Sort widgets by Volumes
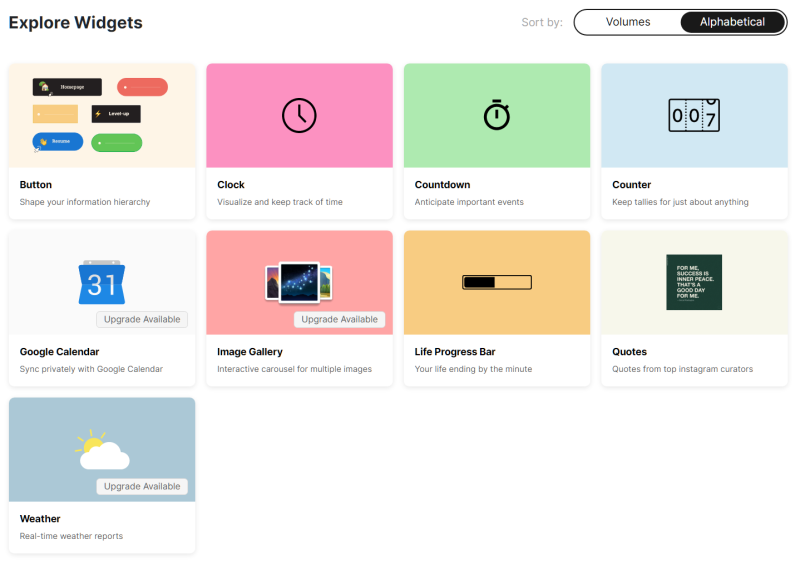Screen dimensions: 800x564 (628, 22)
